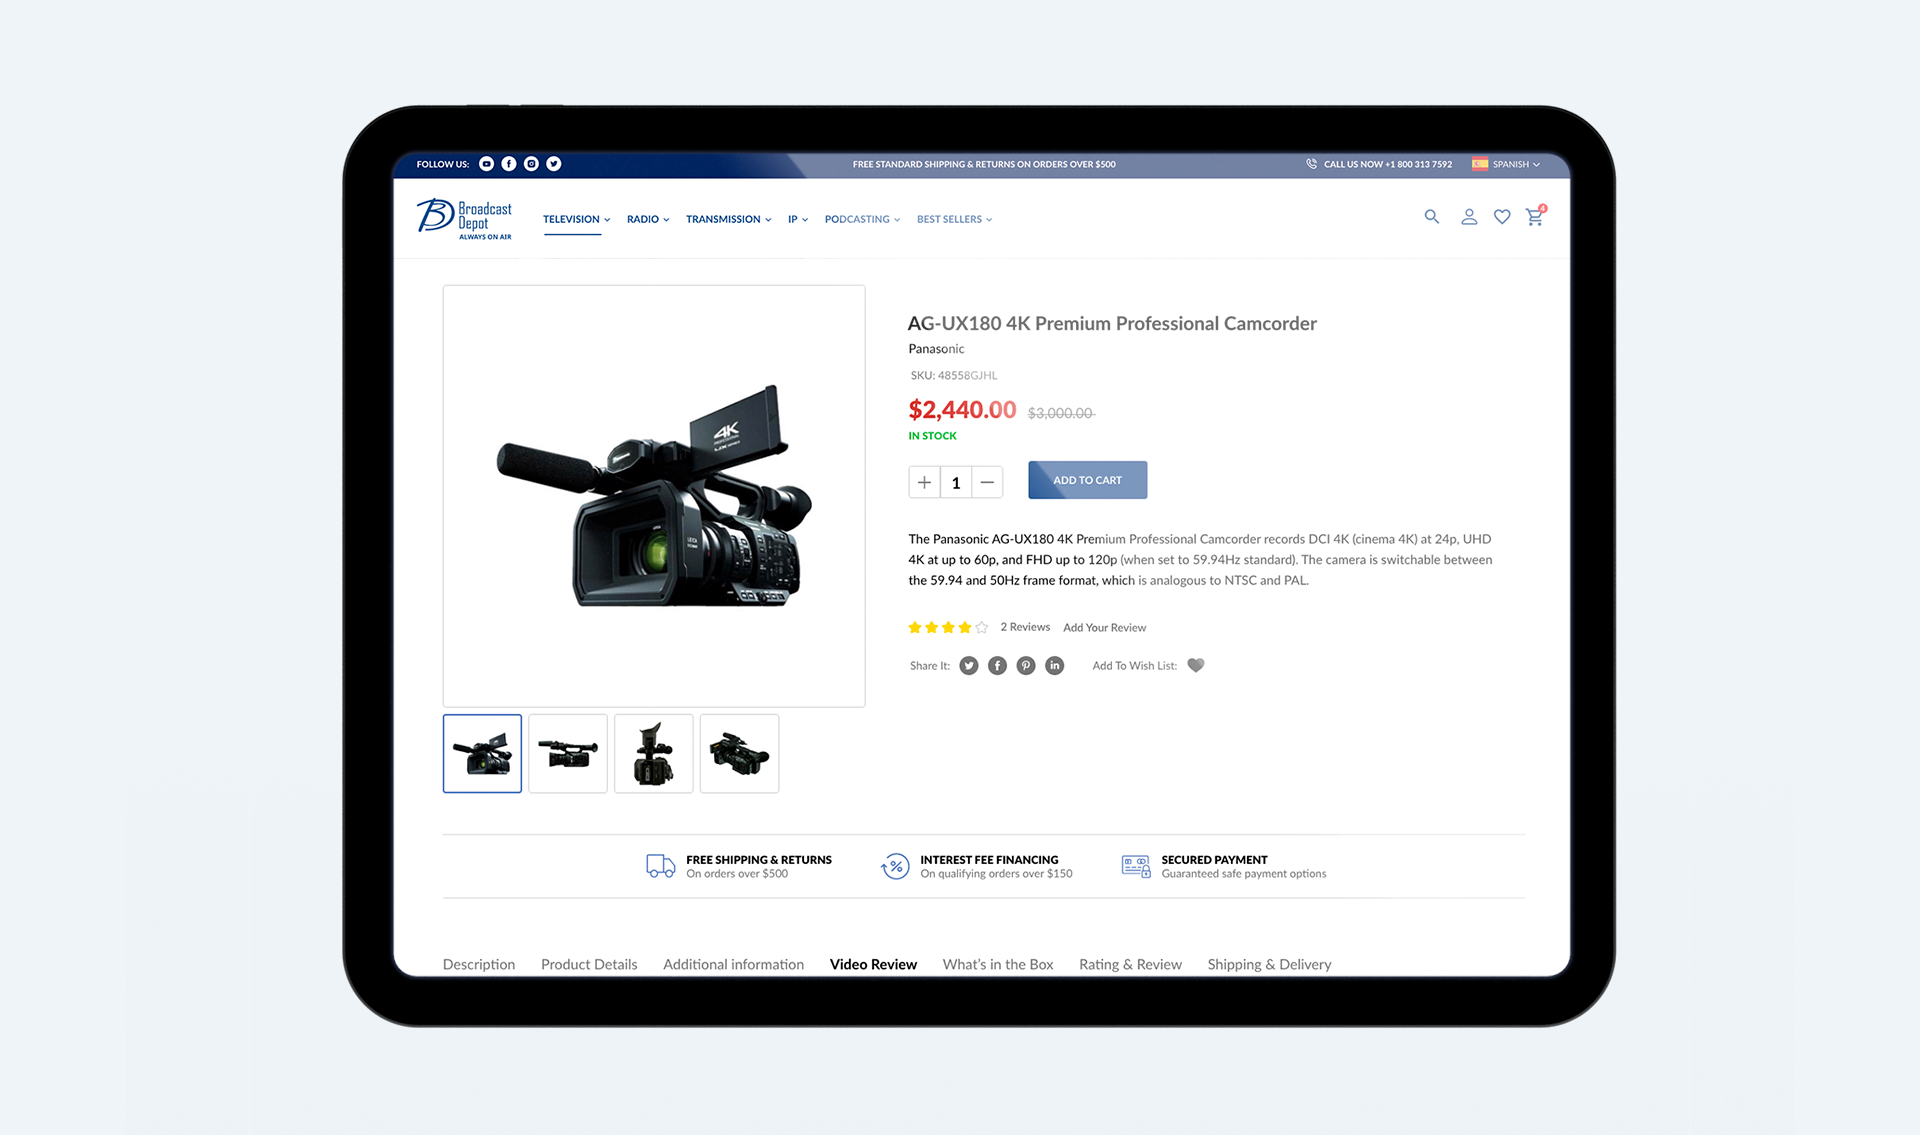This screenshot has width=1920, height=1135.
Task: Click the star rating display
Action: [947, 628]
